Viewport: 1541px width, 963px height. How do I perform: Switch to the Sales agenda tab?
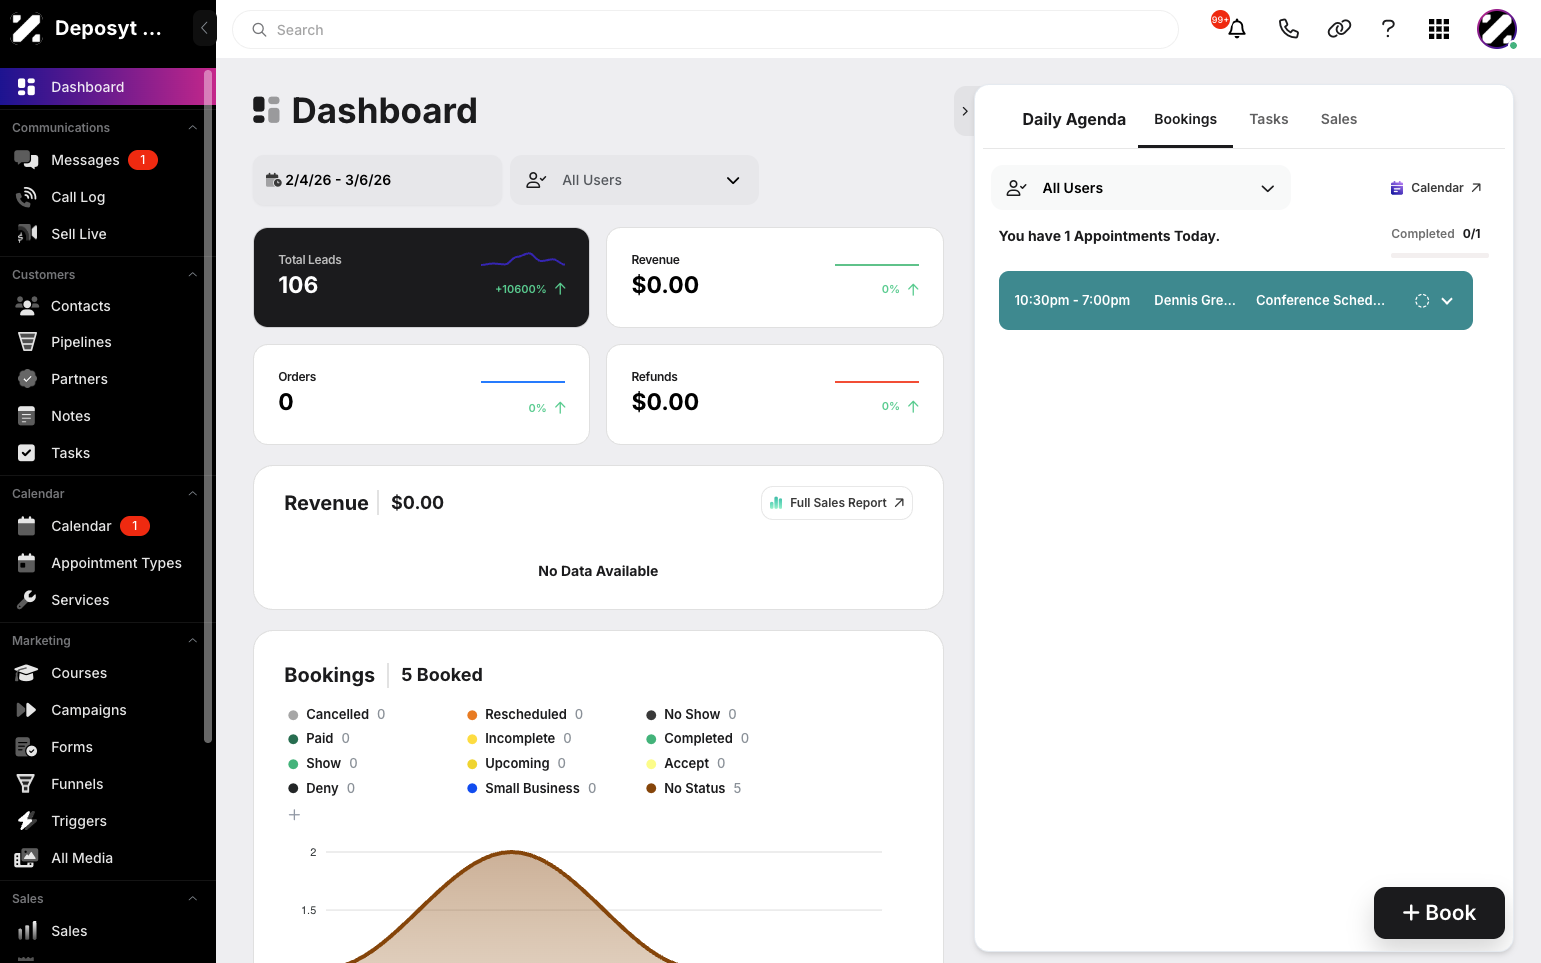point(1338,119)
